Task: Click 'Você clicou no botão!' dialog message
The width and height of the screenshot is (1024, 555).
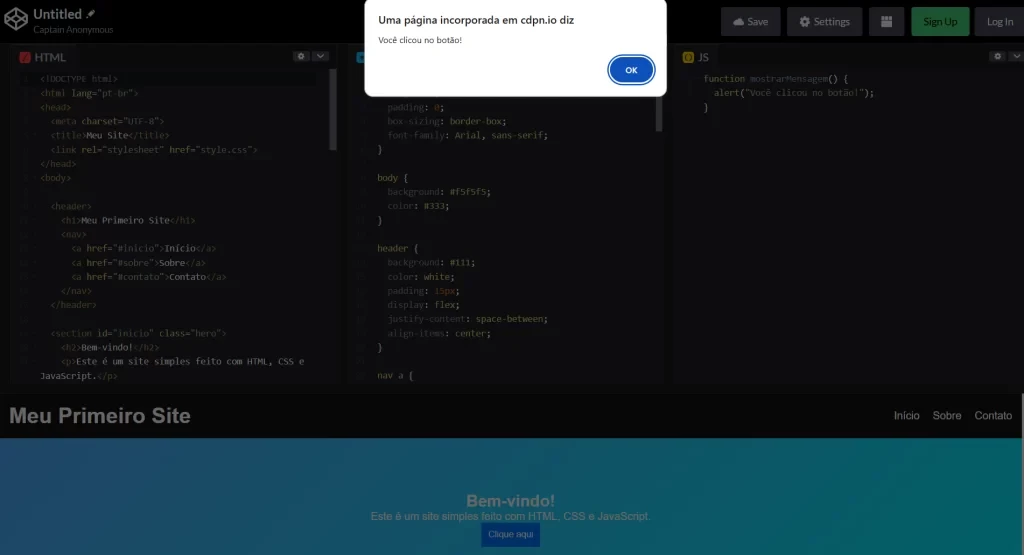Action: click(x=420, y=40)
